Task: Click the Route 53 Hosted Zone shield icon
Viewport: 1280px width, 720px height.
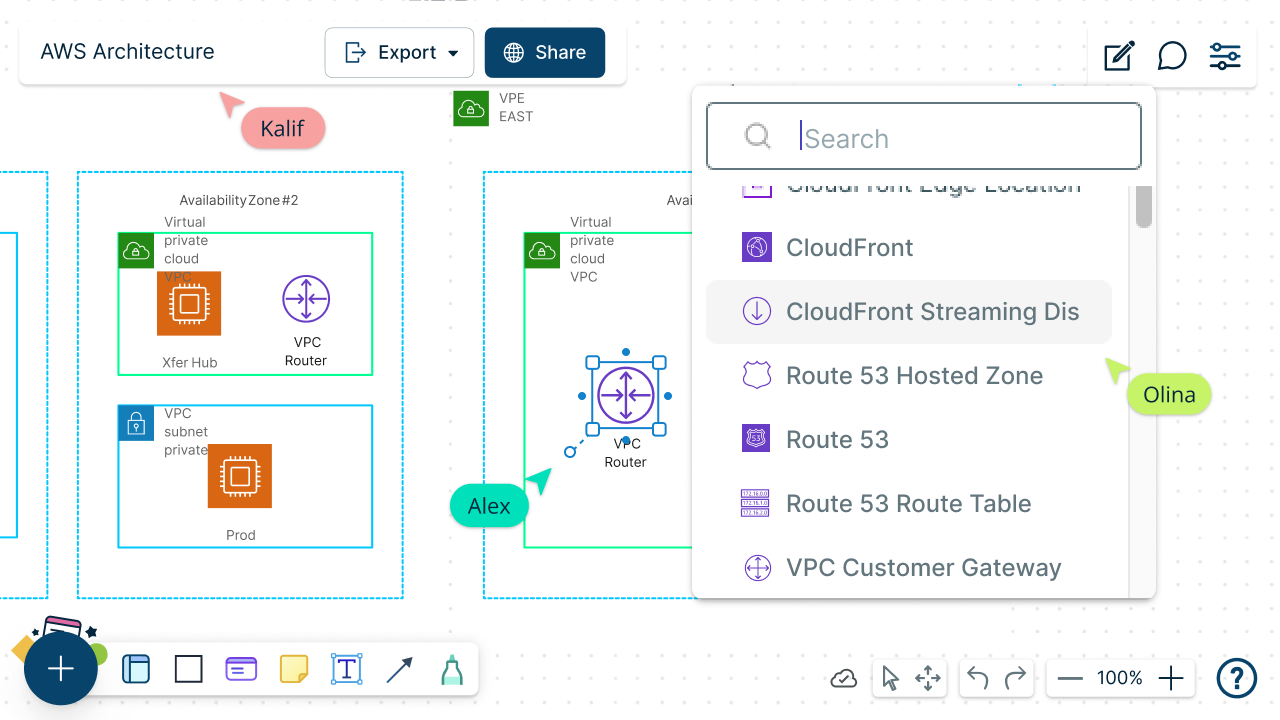Action: (757, 376)
